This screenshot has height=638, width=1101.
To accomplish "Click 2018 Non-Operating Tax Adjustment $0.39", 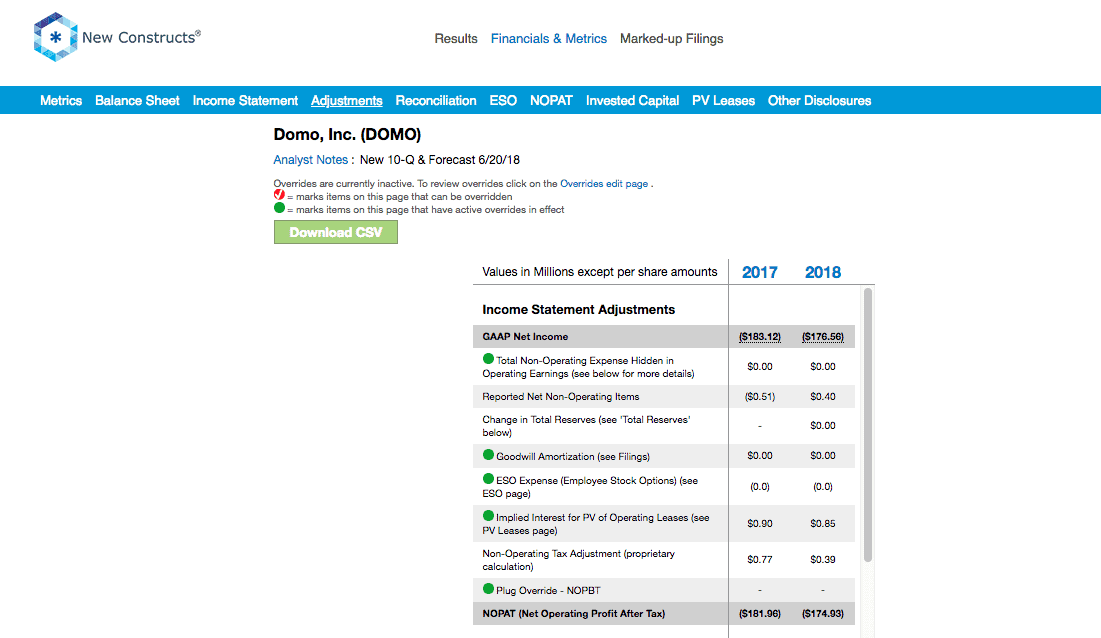I will coord(823,559).
